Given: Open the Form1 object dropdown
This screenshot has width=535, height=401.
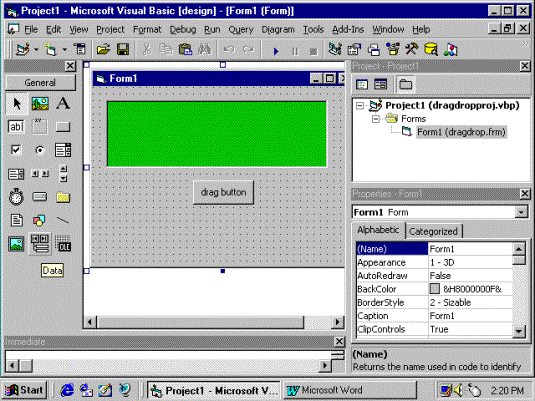Looking at the screenshot, I should 521,212.
